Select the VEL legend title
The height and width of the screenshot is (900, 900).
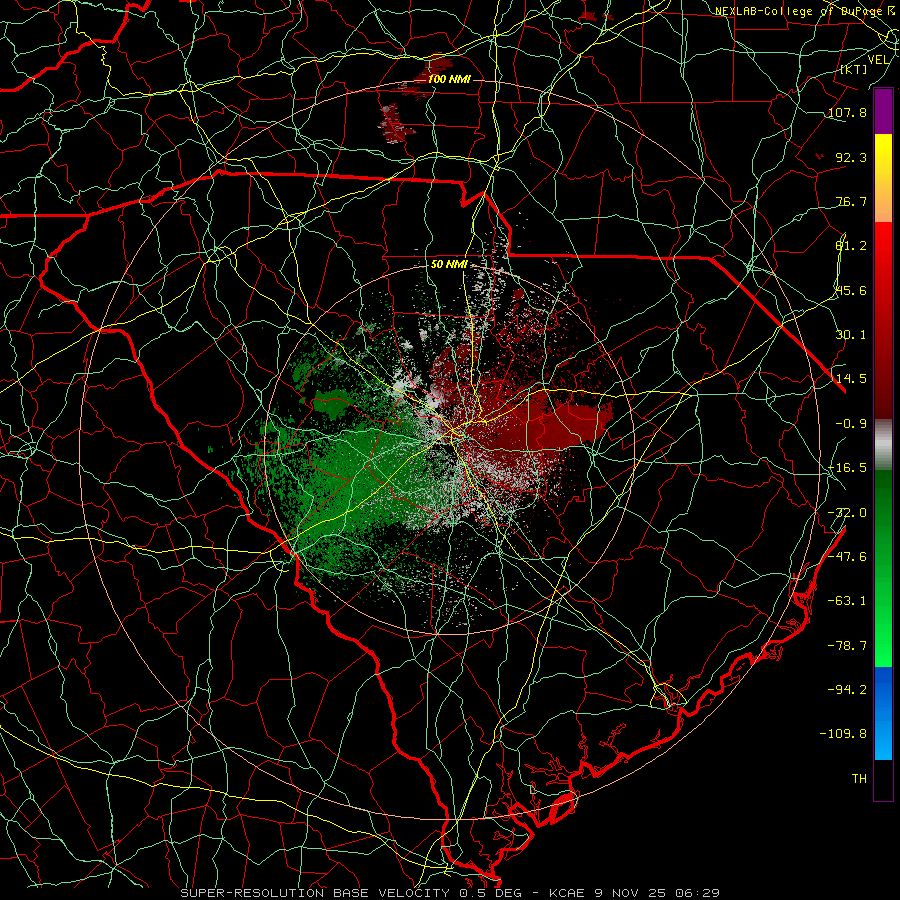(x=878, y=60)
